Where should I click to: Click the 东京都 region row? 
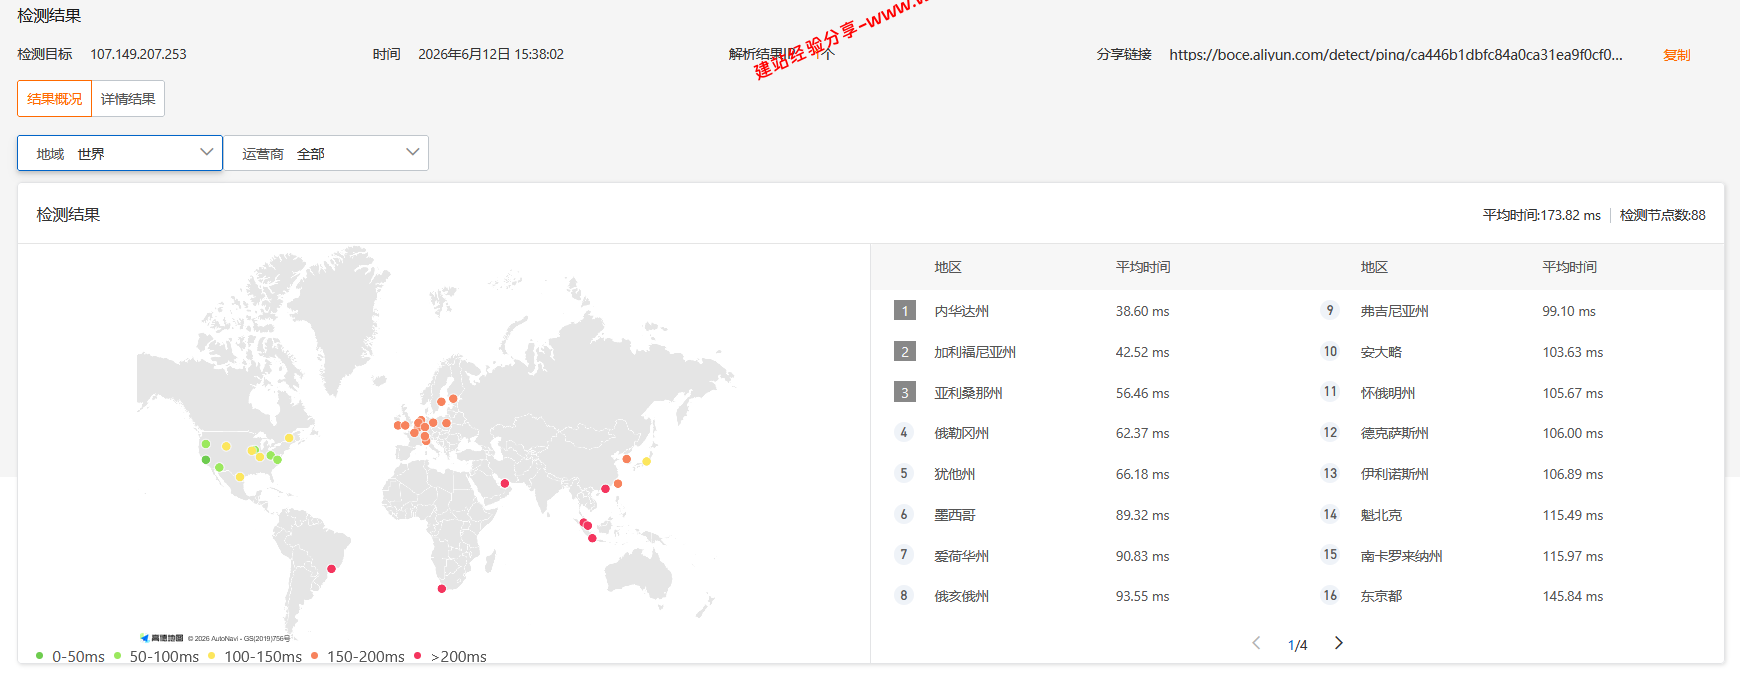1510,596
